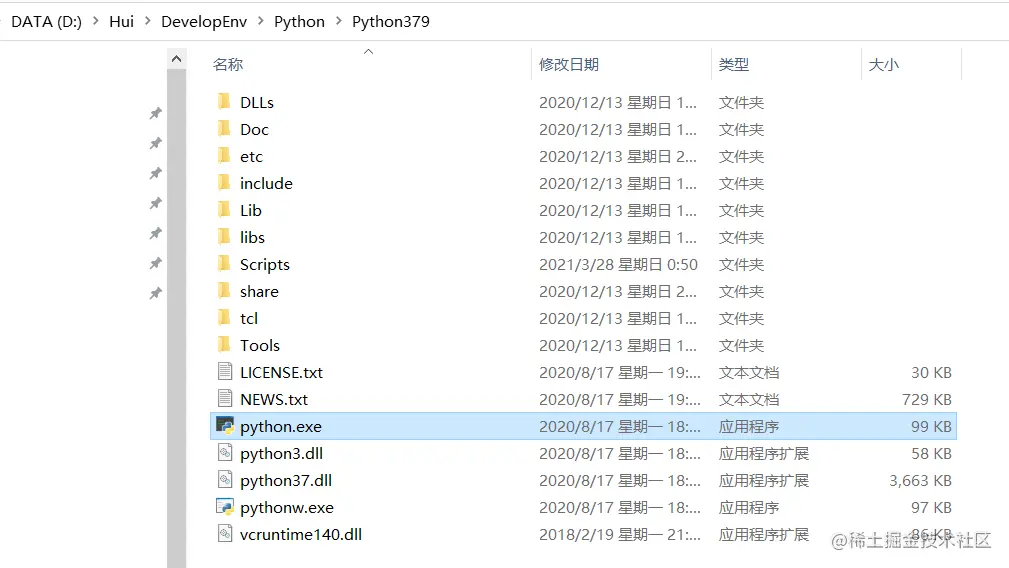Select the include folder name

pos(266,183)
